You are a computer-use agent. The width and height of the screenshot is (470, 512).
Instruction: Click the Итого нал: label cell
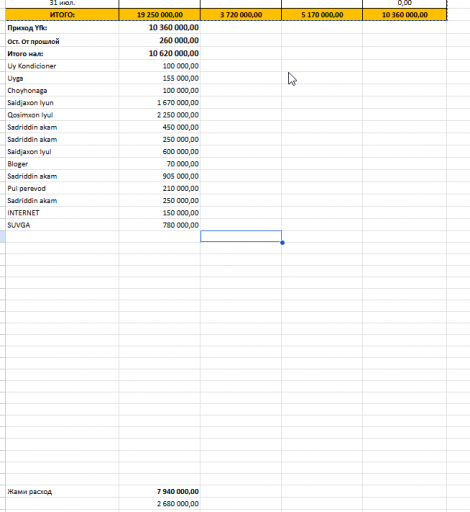(62, 54)
